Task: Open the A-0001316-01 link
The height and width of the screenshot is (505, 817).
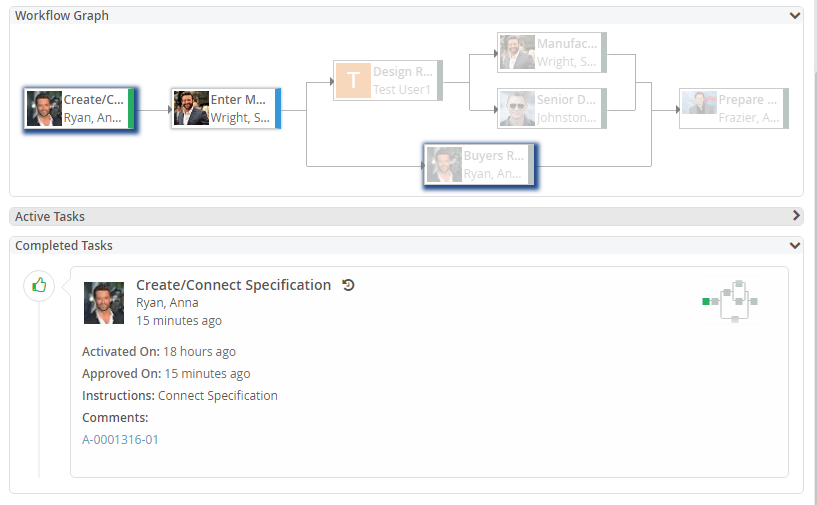Action: (120, 440)
